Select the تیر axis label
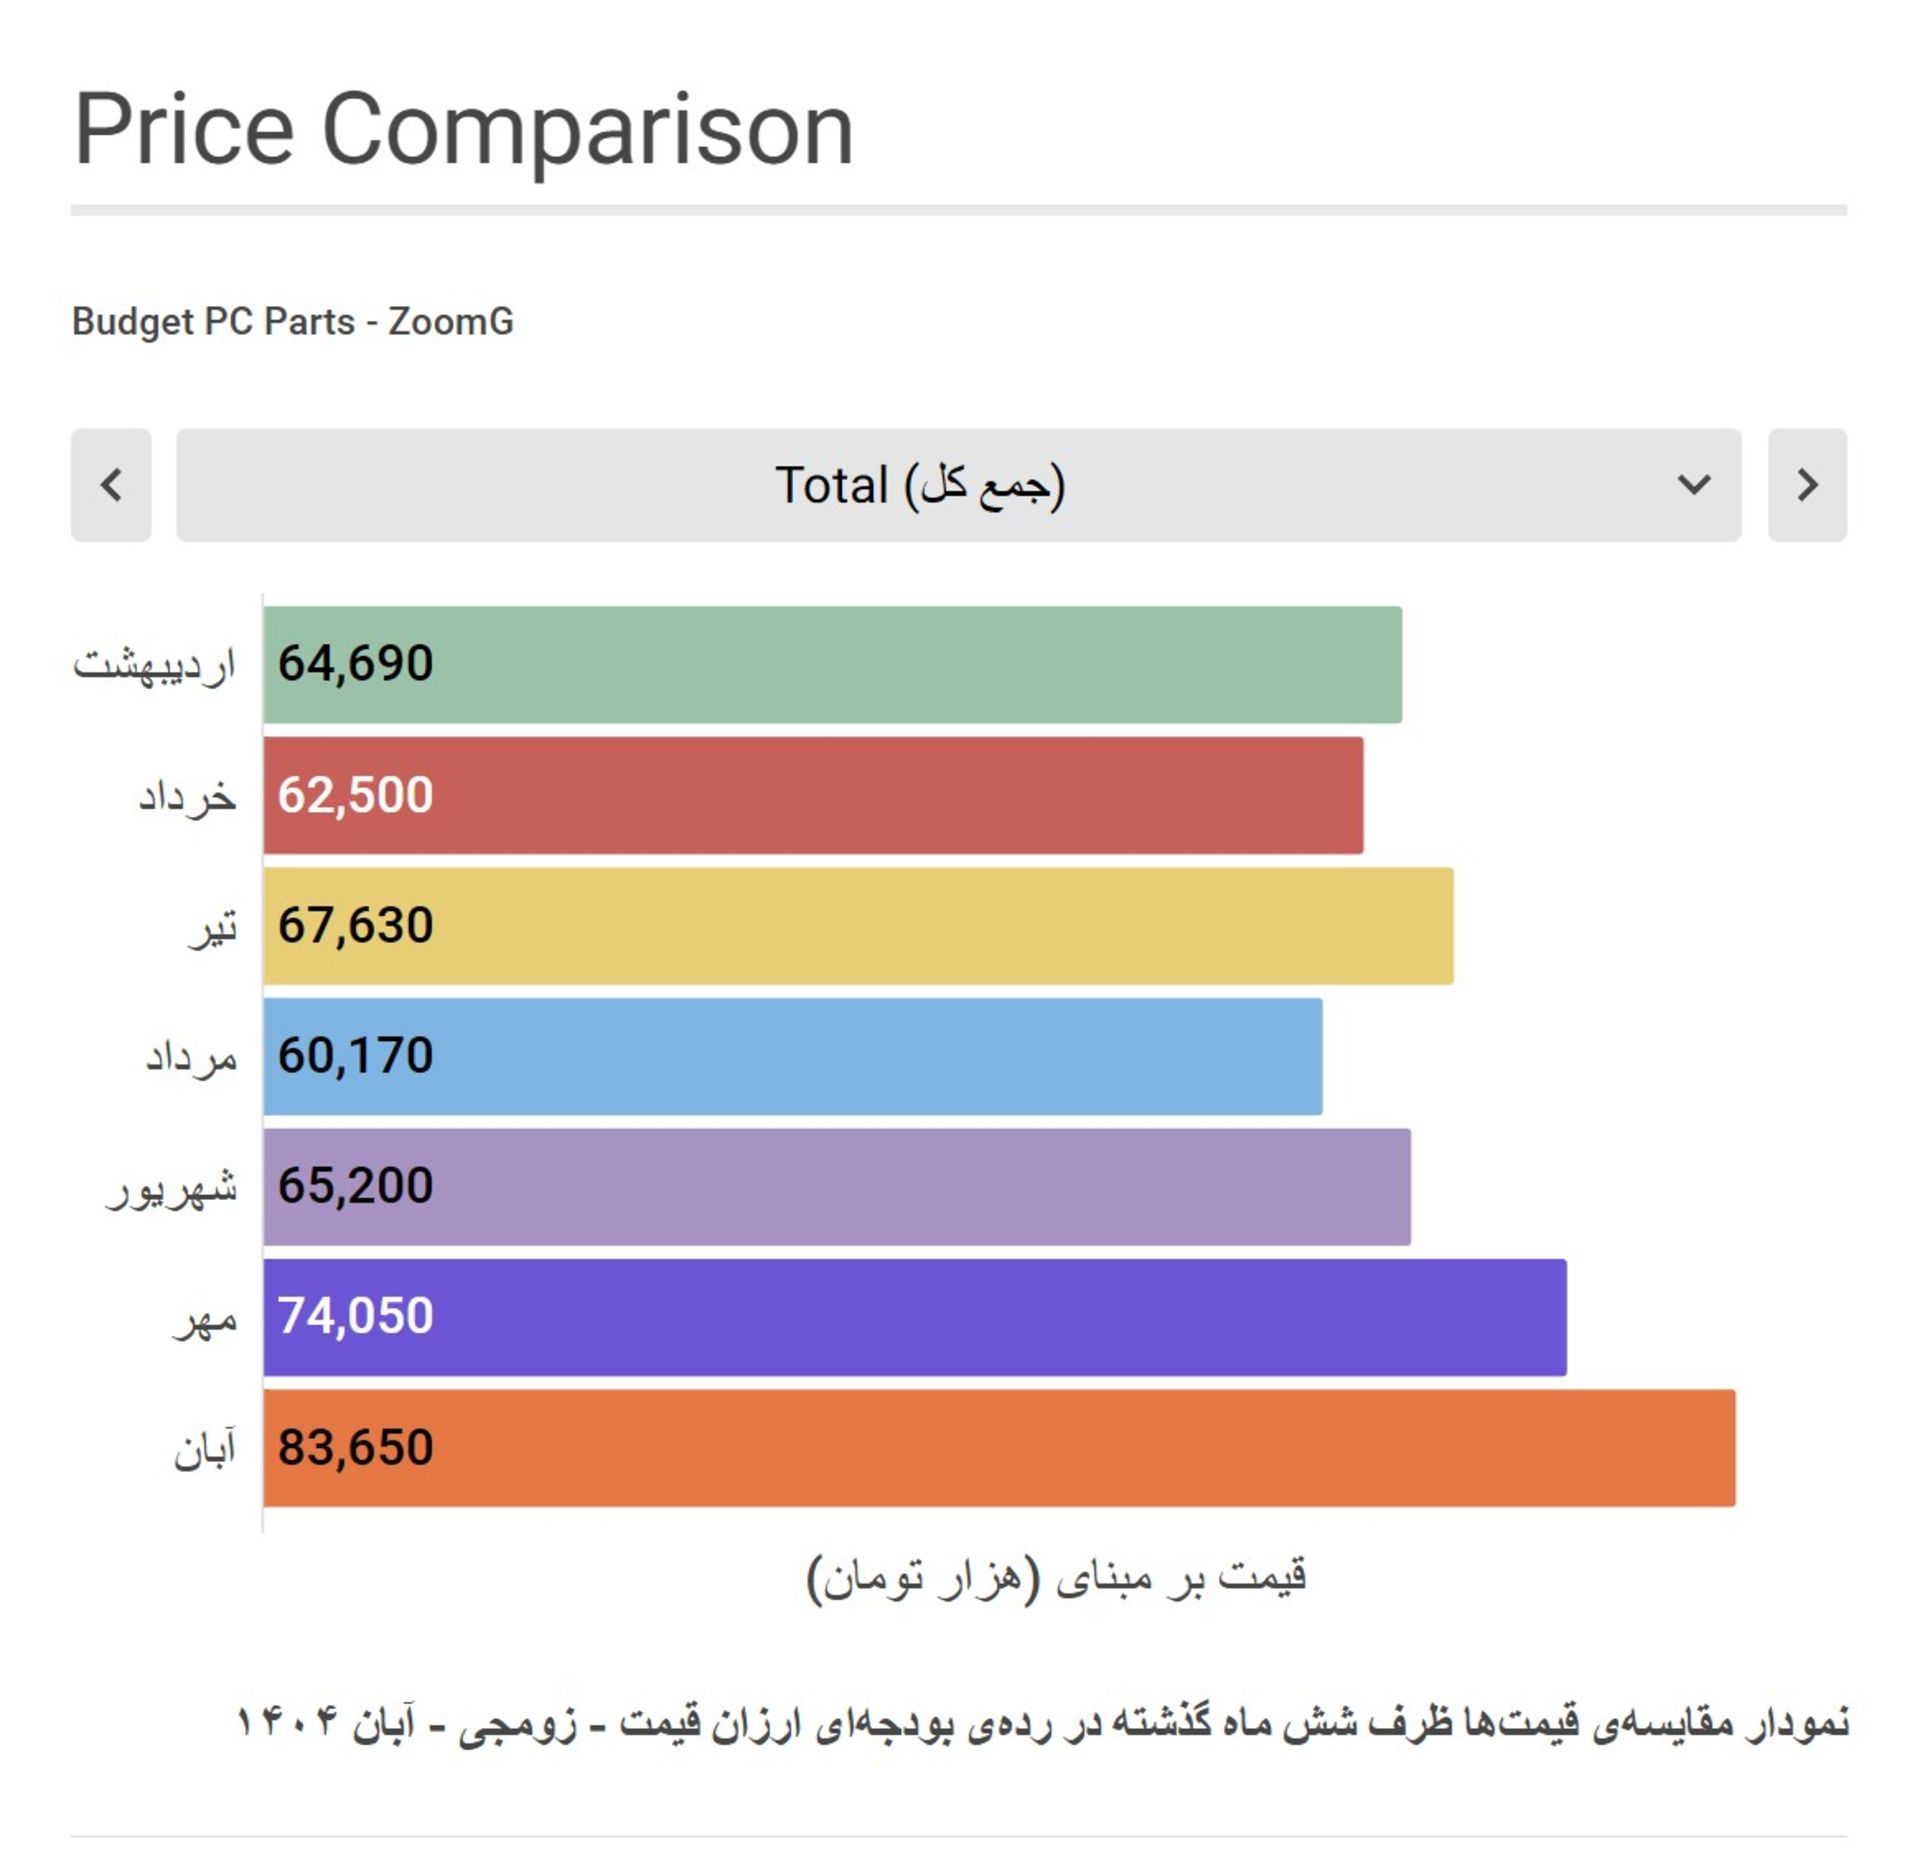Image resolution: width=1920 pixels, height=1857 pixels. [x=213, y=927]
